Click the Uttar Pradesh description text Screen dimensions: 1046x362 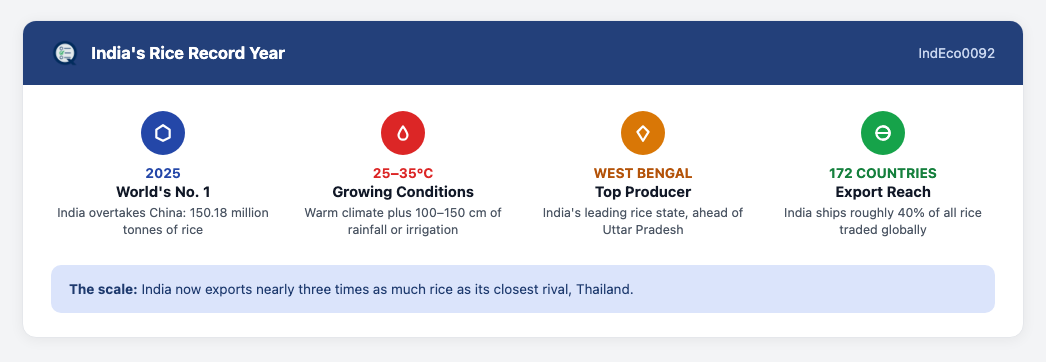[643, 221]
